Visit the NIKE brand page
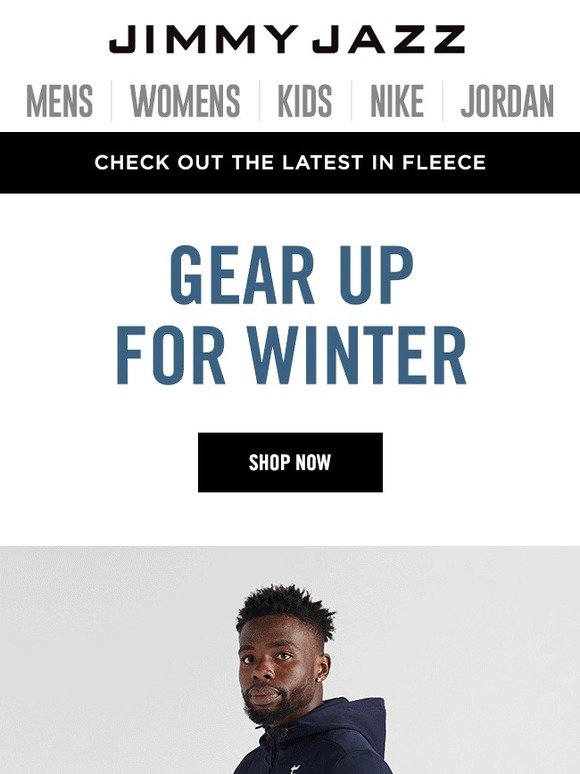The width and height of the screenshot is (580, 774). click(x=397, y=101)
